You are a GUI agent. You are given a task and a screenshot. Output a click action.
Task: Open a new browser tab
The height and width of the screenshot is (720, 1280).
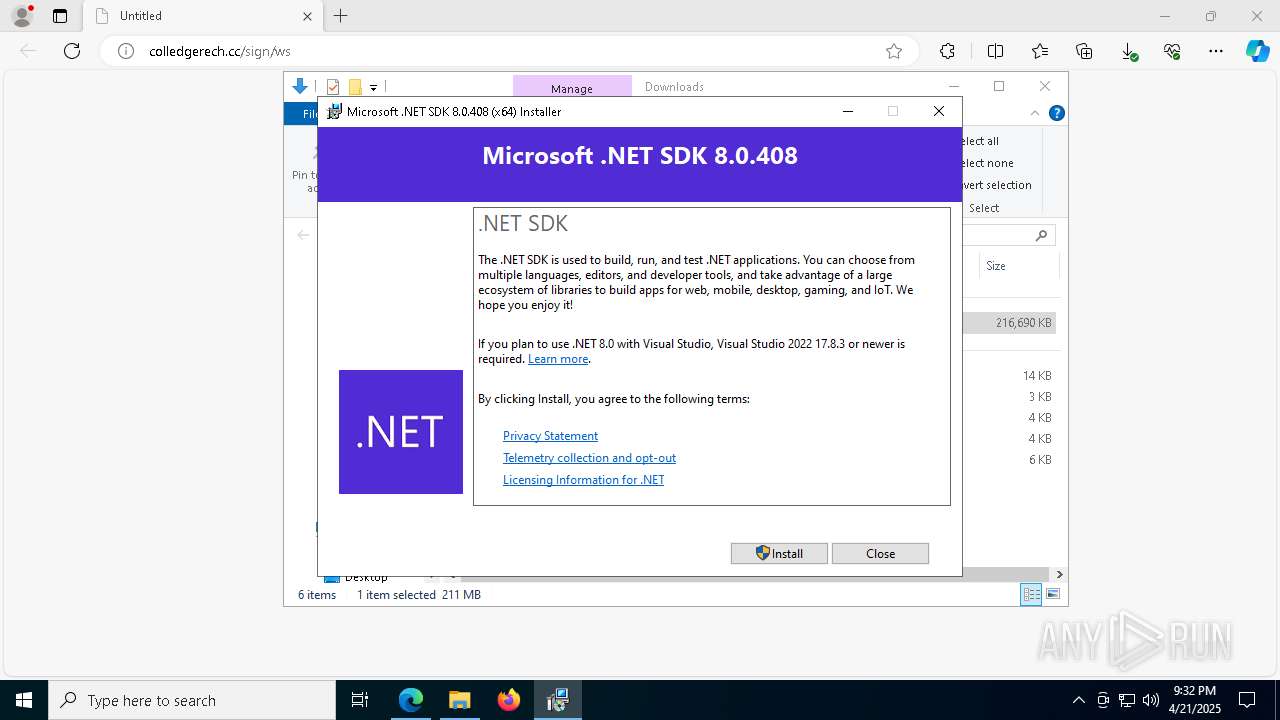click(341, 16)
